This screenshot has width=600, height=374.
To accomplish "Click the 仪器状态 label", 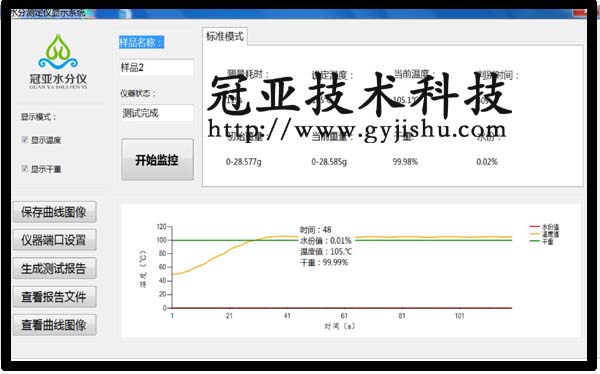I will [138, 93].
